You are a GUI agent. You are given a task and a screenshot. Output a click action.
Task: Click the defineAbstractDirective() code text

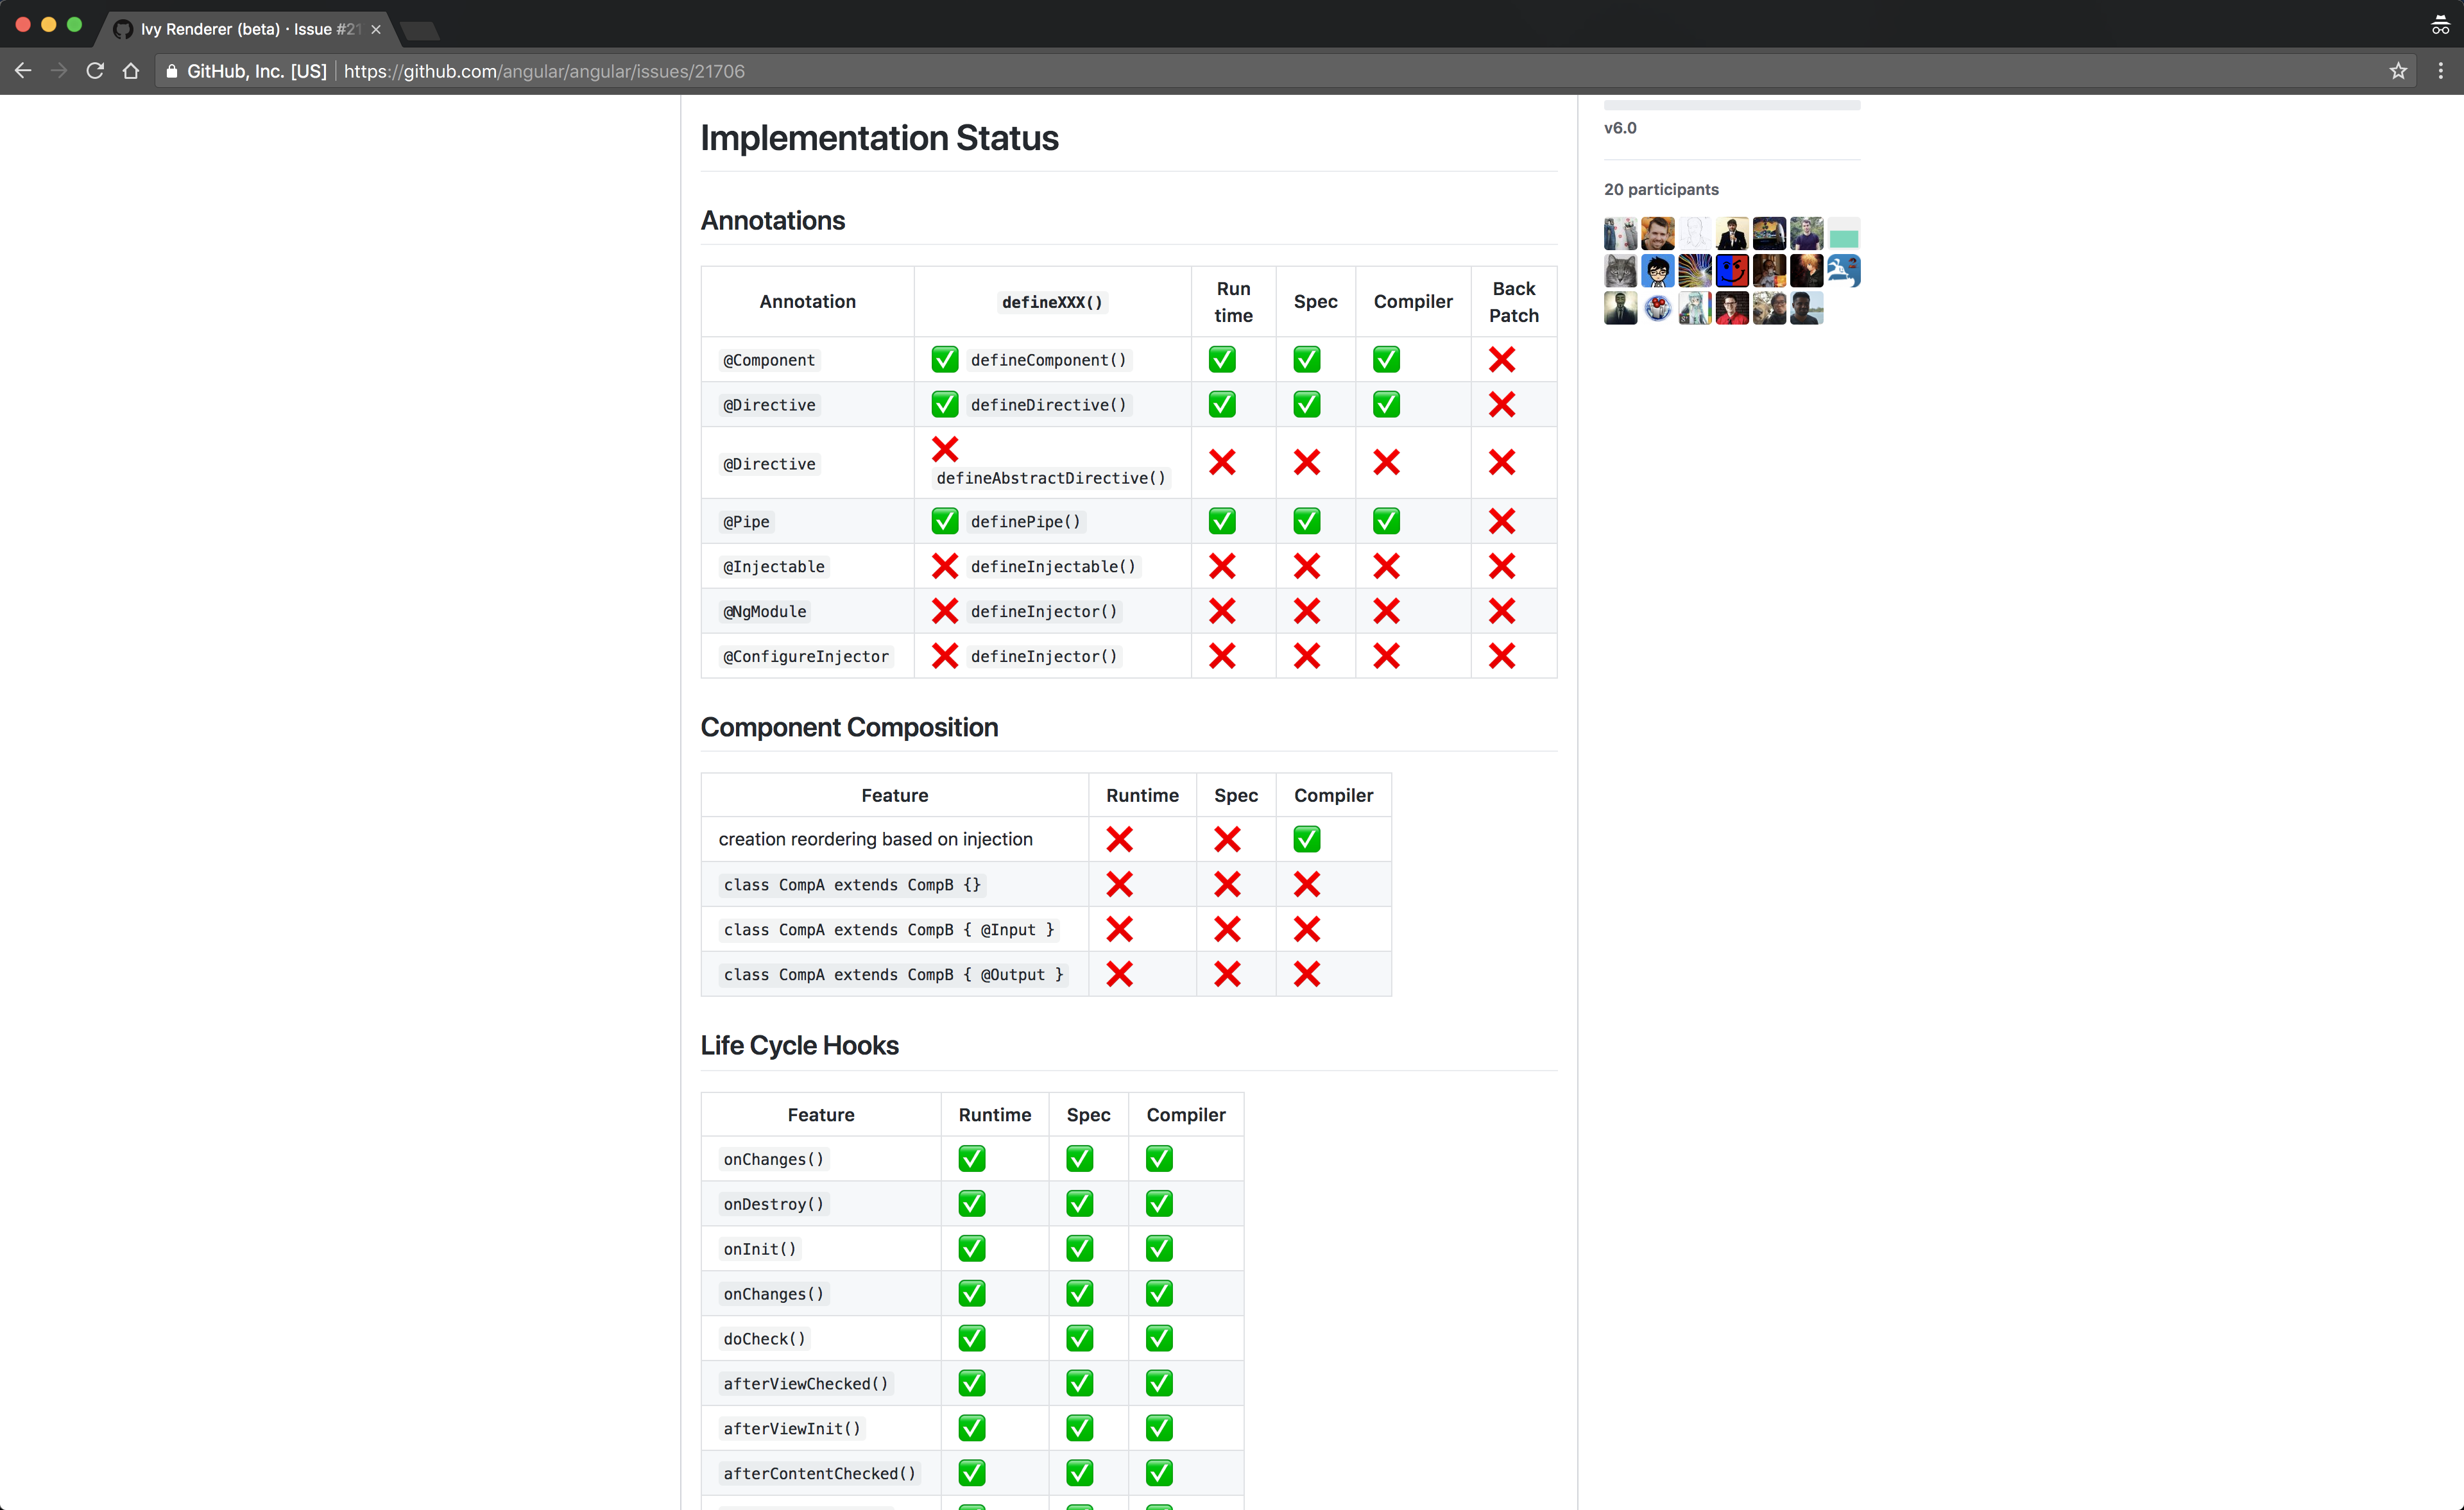click(x=1051, y=478)
